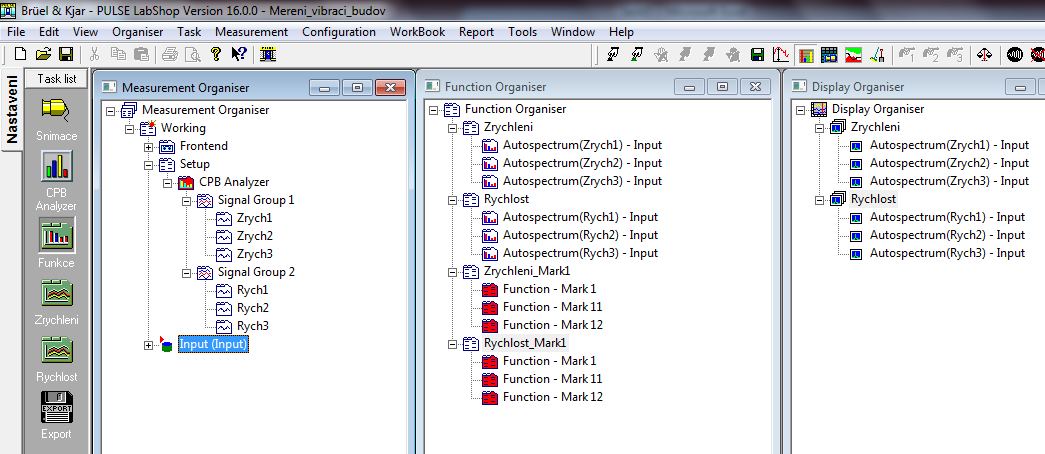Expand the Input (Input) node
Image resolution: width=1045 pixels, height=454 pixels.
[148, 345]
